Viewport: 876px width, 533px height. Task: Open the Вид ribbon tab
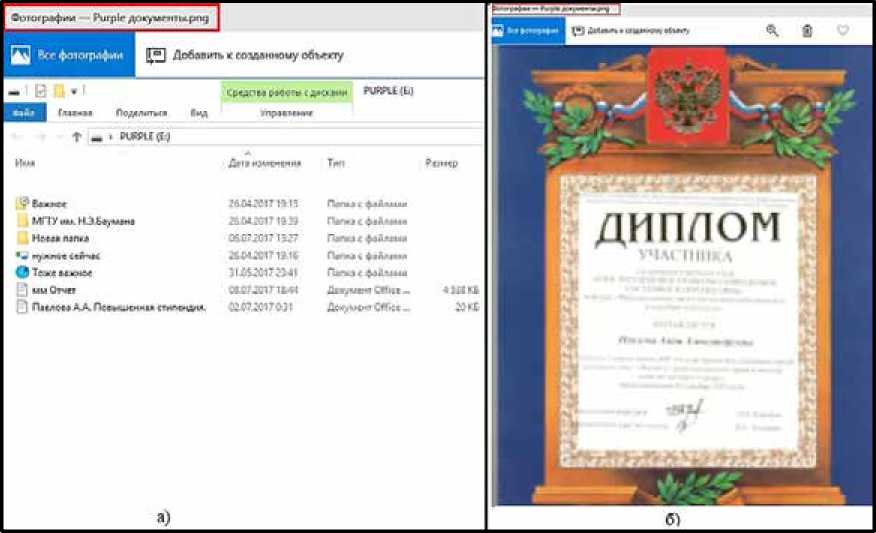(199, 113)
